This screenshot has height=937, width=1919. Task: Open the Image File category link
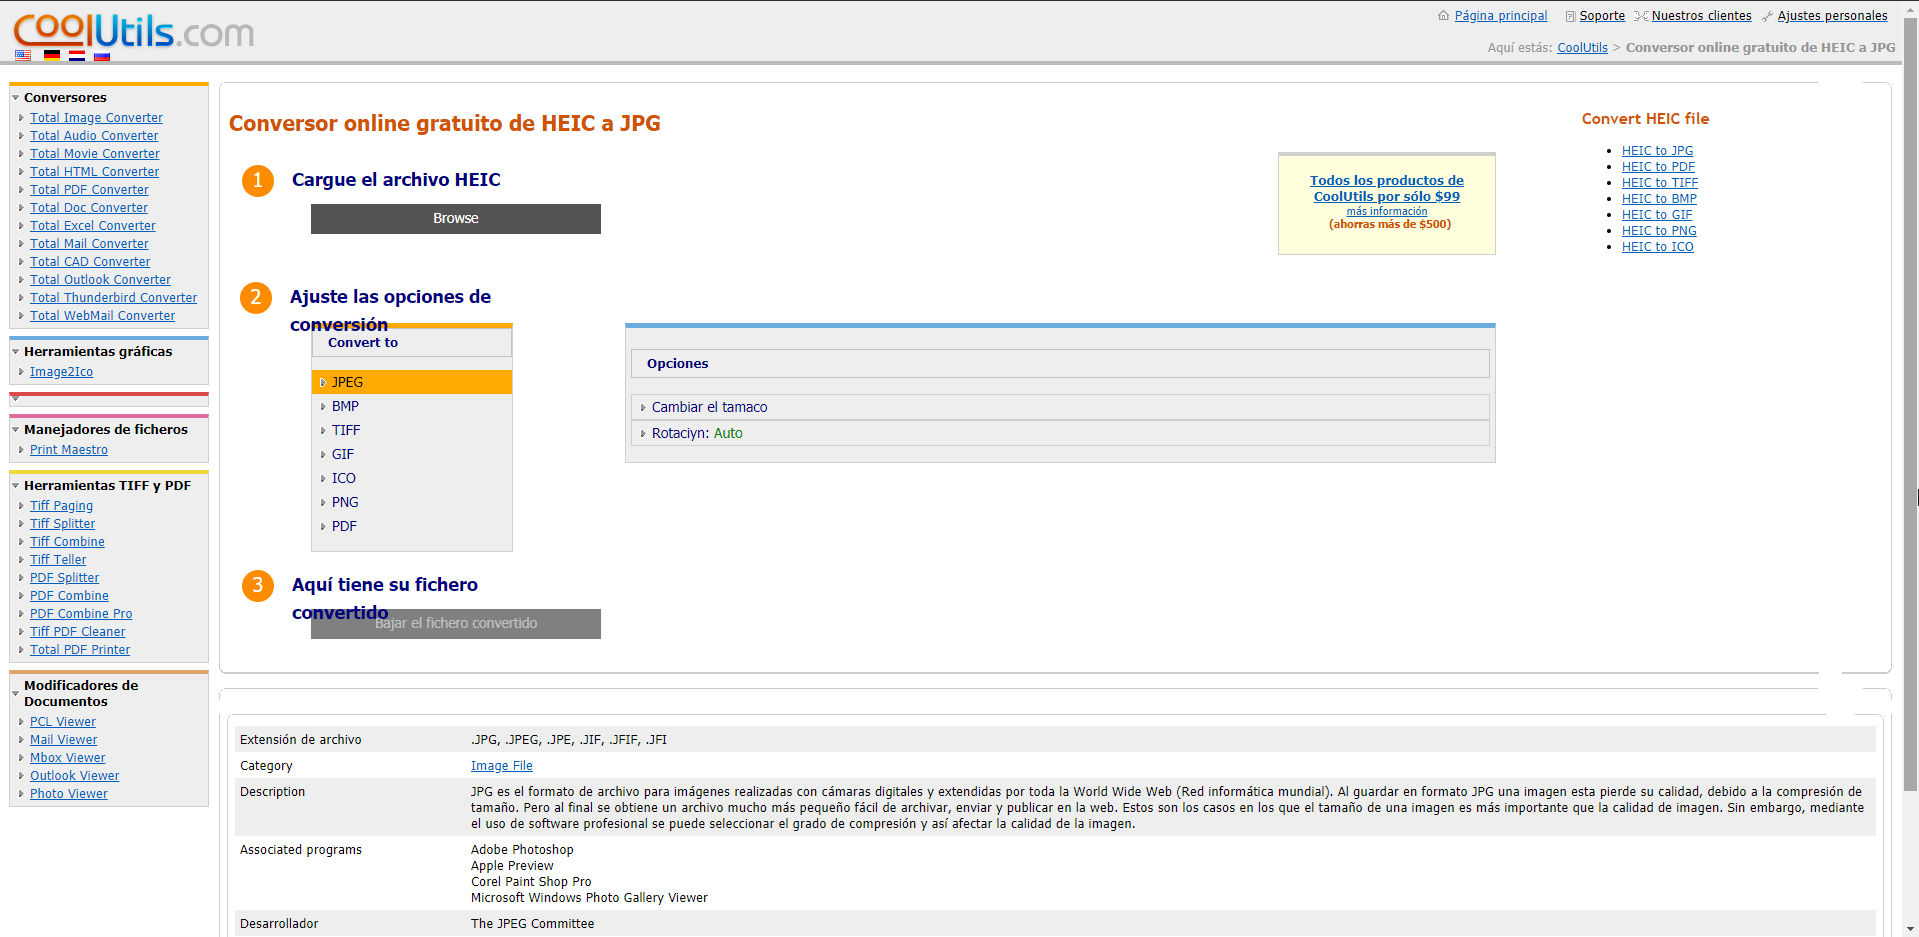(x=501, y=766)
